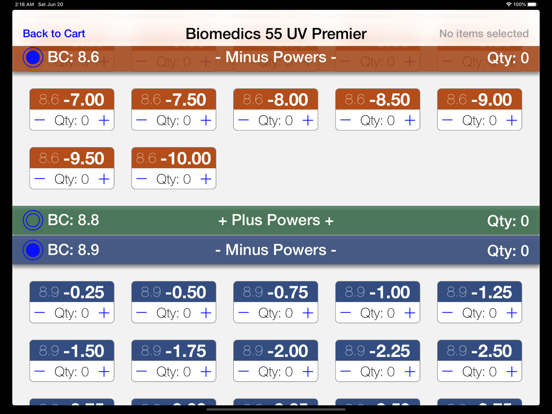The width and height of the screenshot is (552, 414).
Task: Select the 8.6 -10.00 power label
Action: (174, 158)
